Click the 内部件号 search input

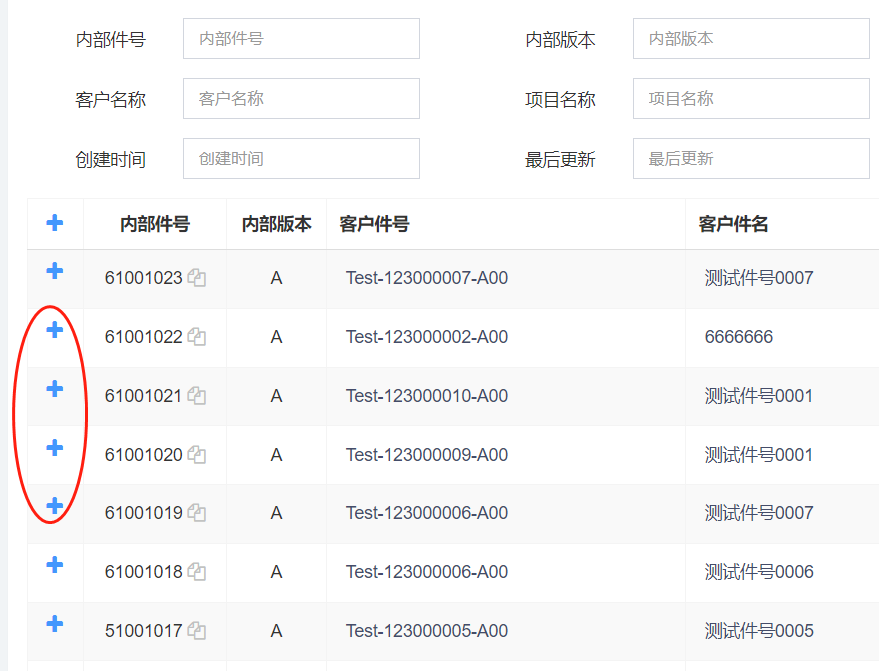click(x=301, y=39)
